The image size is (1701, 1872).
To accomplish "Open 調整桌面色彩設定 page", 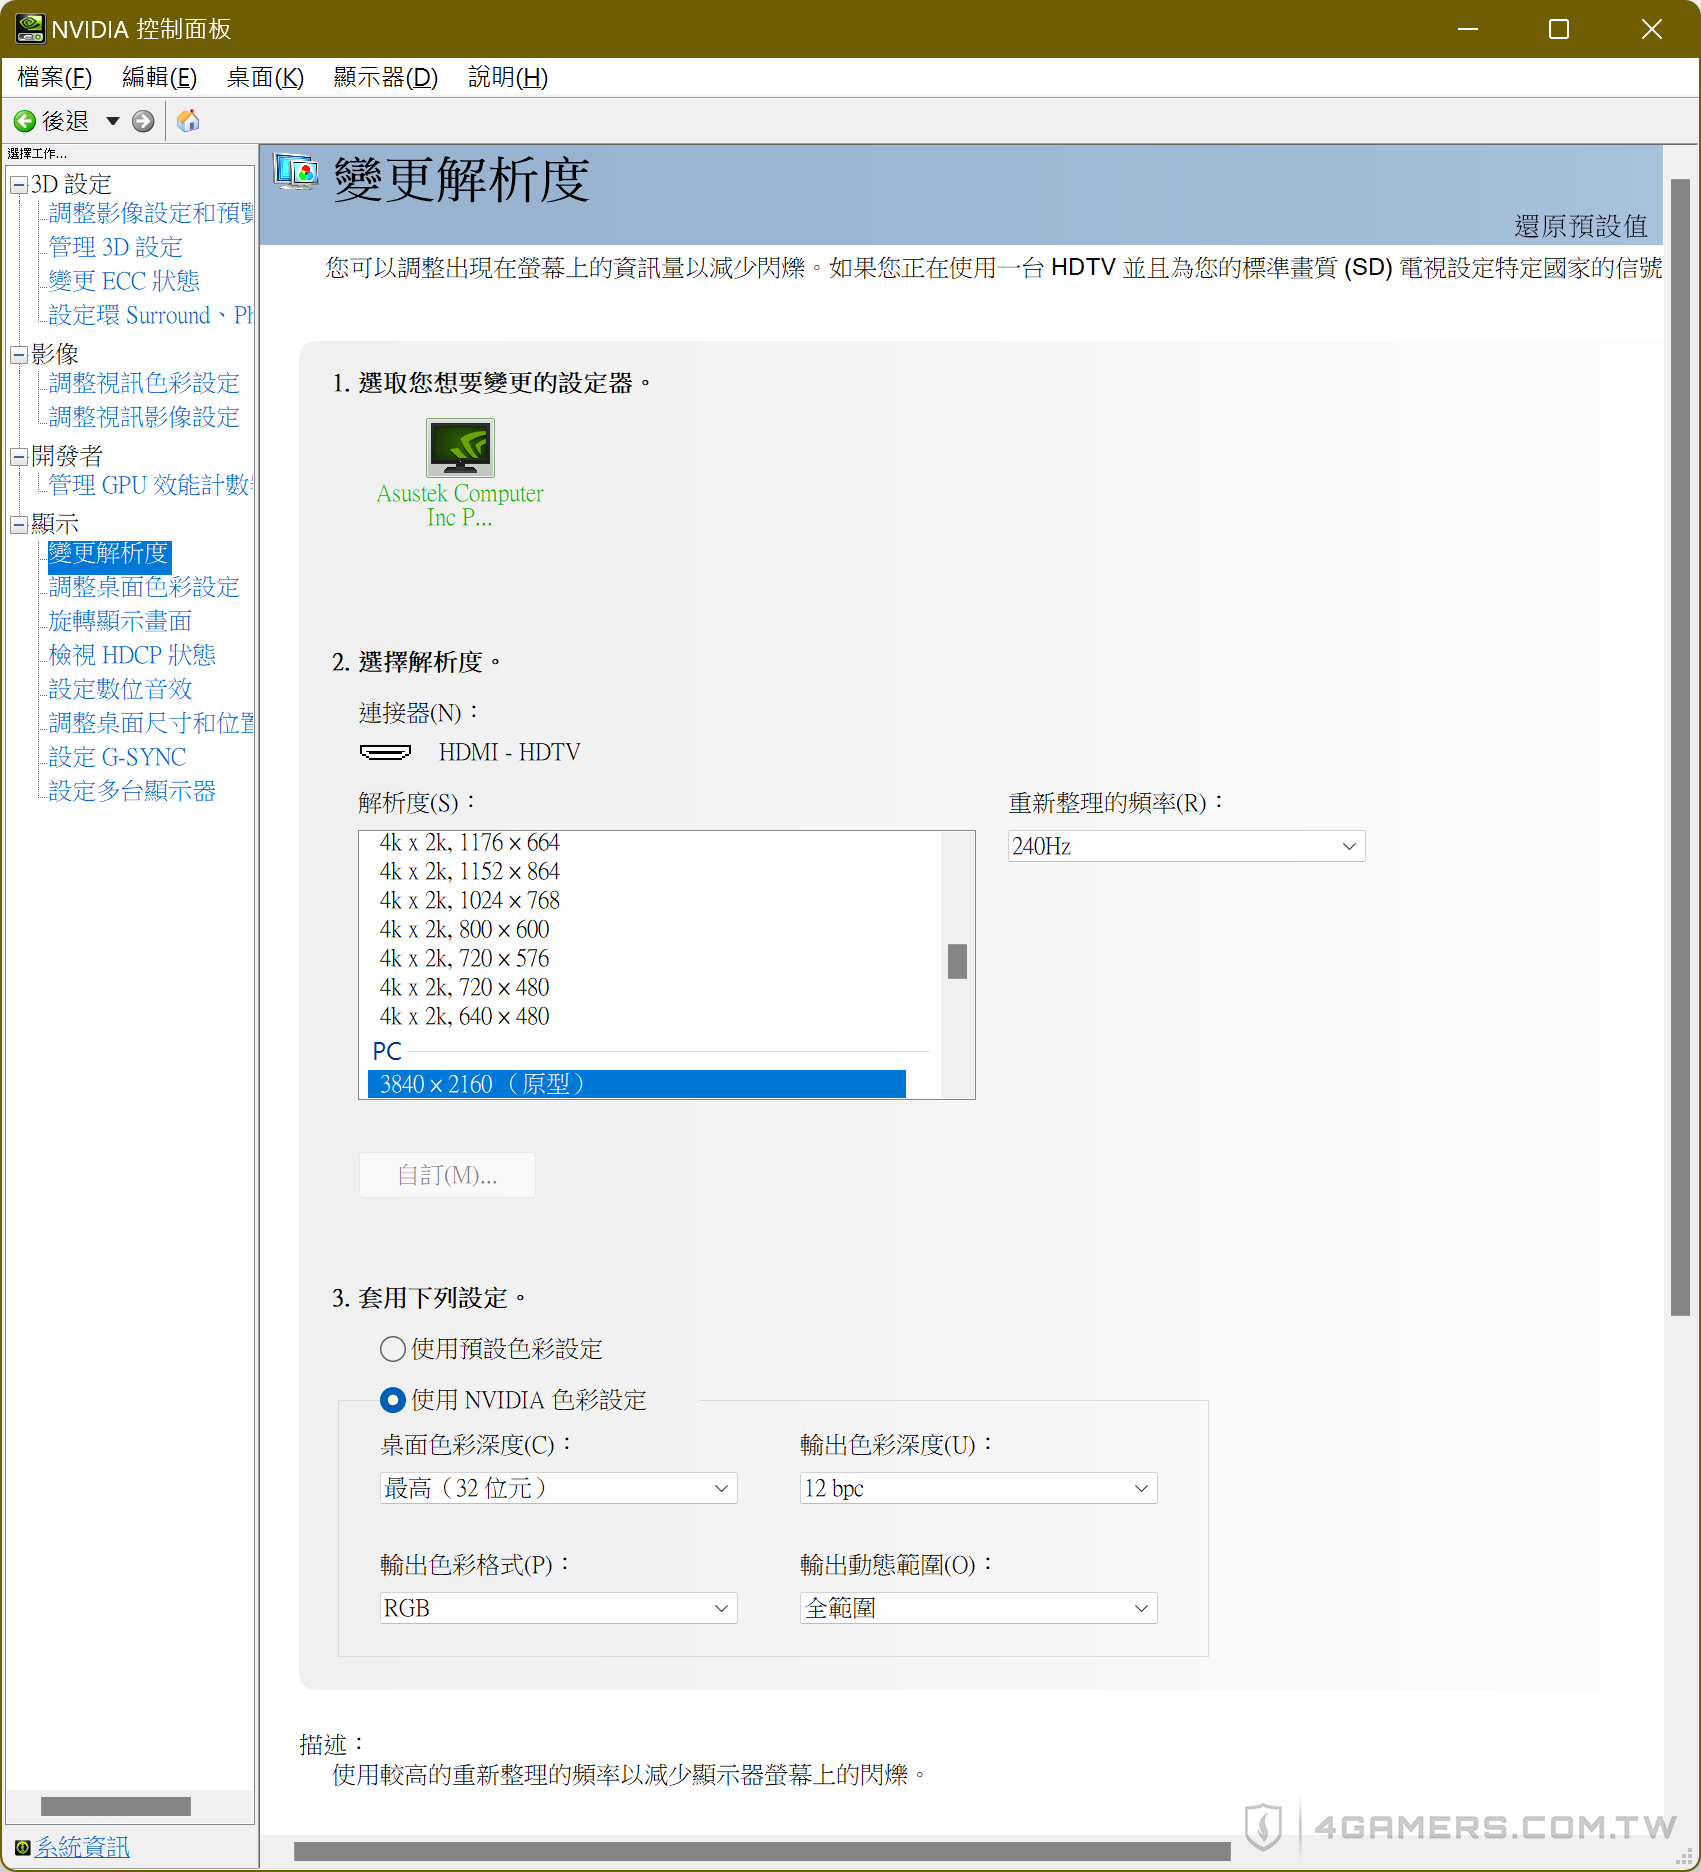I will click(144, 587).
